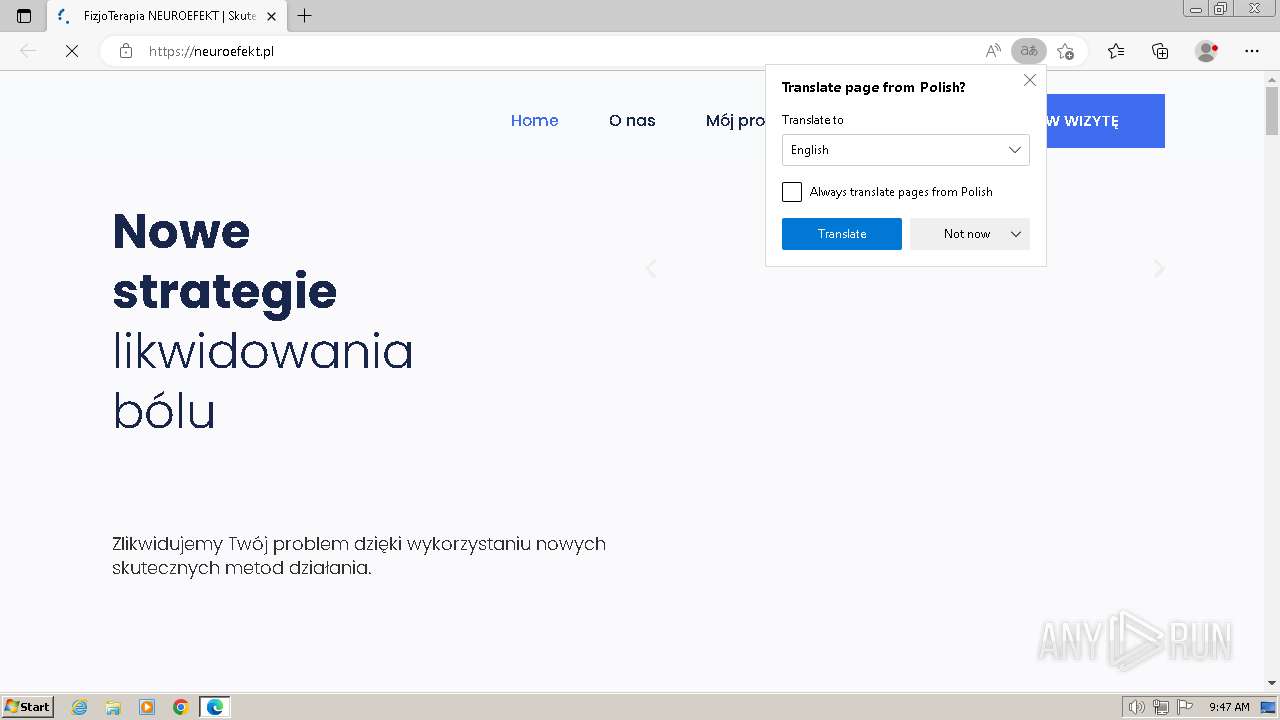Click the blue WIZYTĘ appointment button
This screenshot has width=1280, height=720.
1105,121
